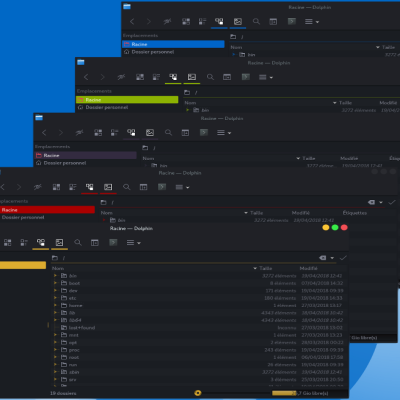
Task: Select red highlighted Racine place
Action: [x=47, y=210]
